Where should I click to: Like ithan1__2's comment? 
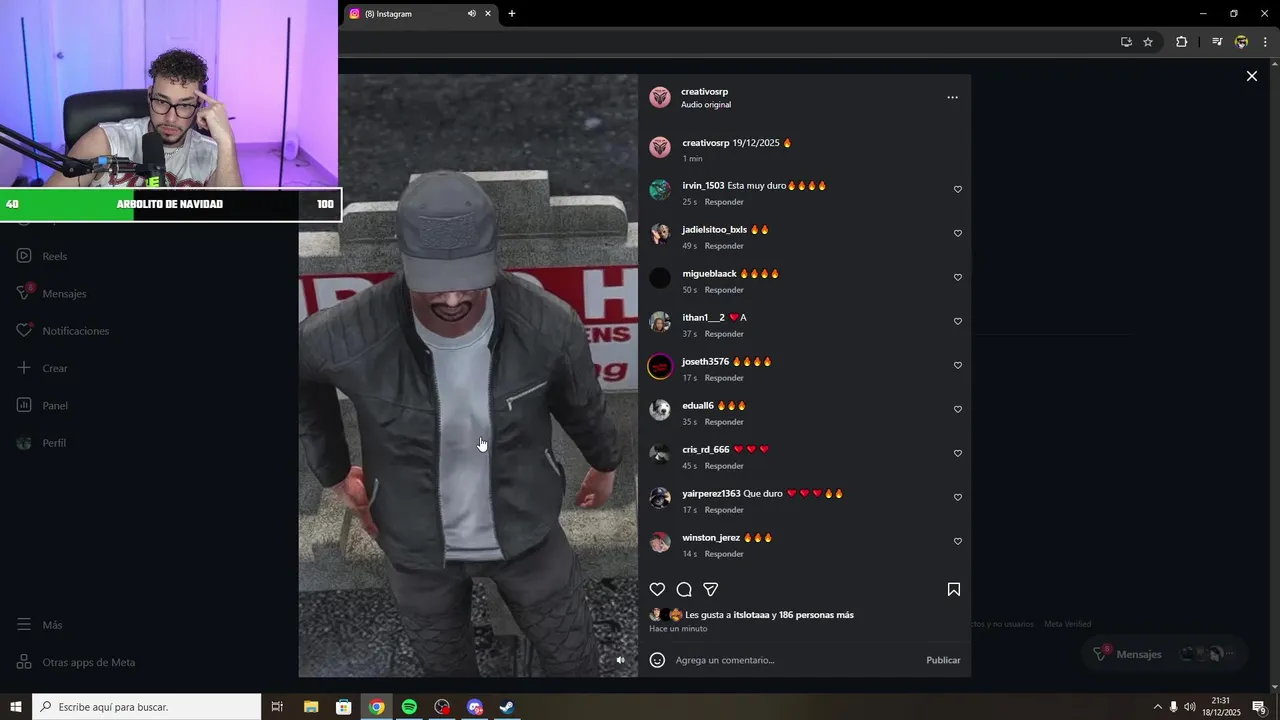coord(957,322)
